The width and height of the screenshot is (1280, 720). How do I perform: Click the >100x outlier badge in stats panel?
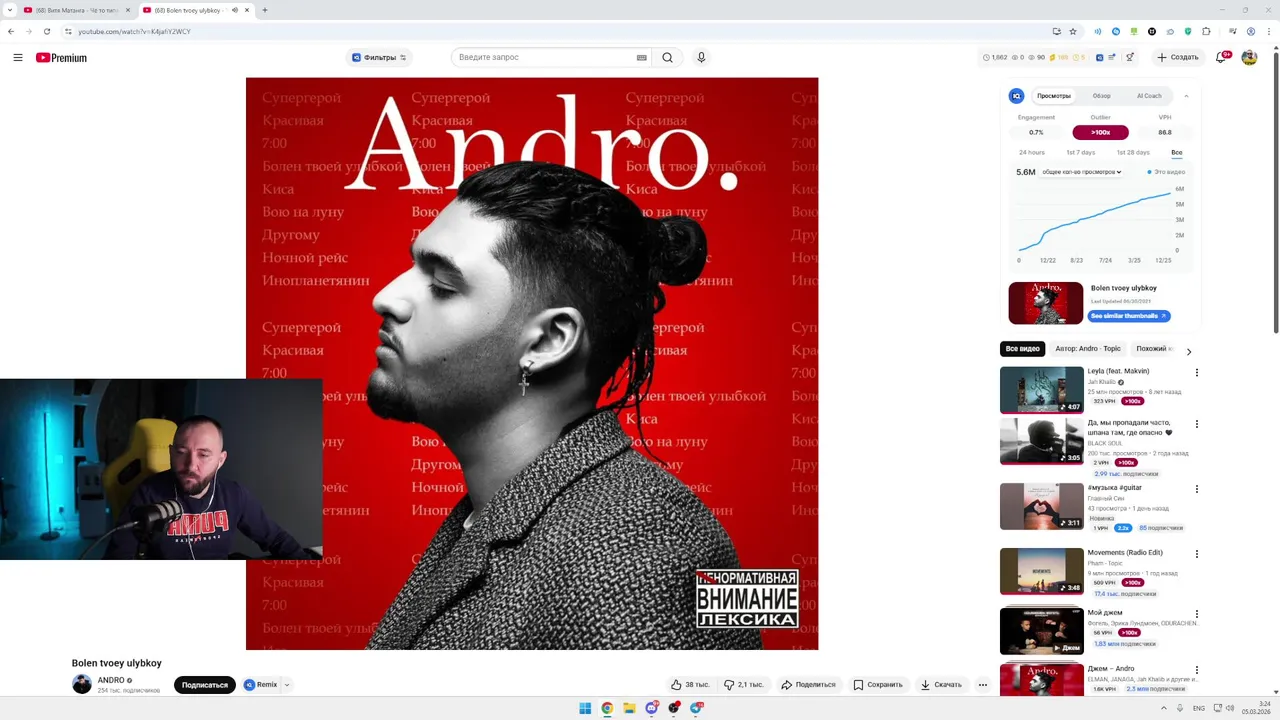[1101, 132]
